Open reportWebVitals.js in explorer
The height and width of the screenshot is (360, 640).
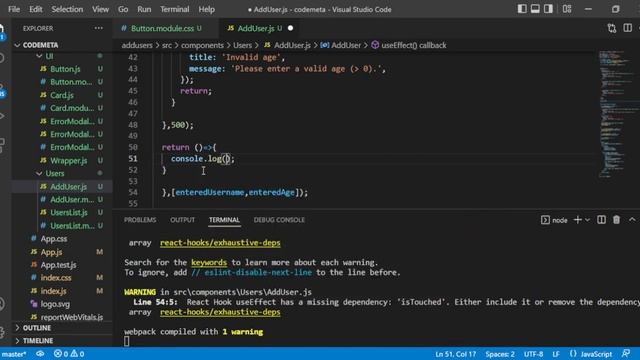click(x=71, y=317)
